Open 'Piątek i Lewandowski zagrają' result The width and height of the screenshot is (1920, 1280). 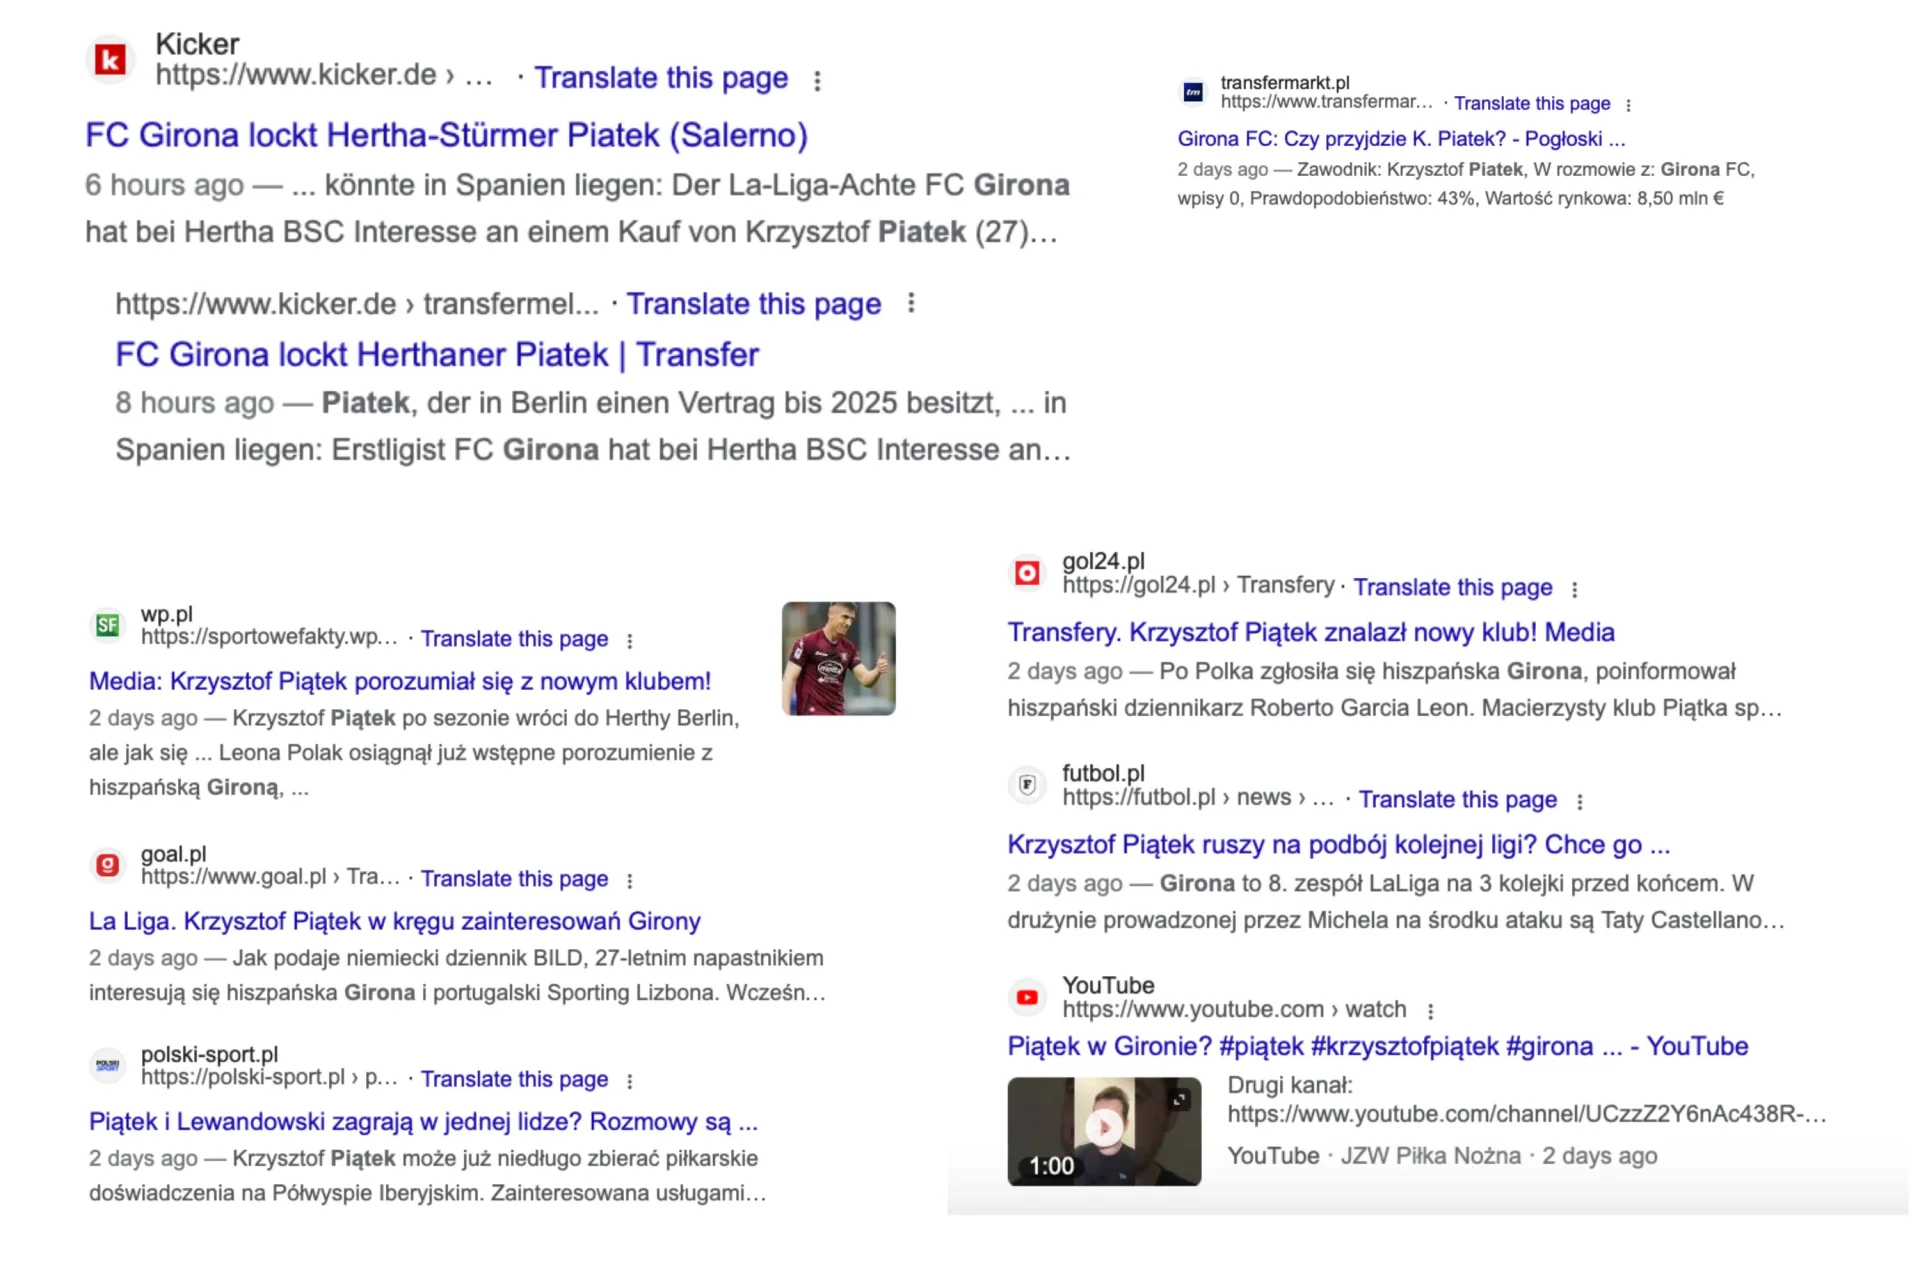click(423, 1121)
